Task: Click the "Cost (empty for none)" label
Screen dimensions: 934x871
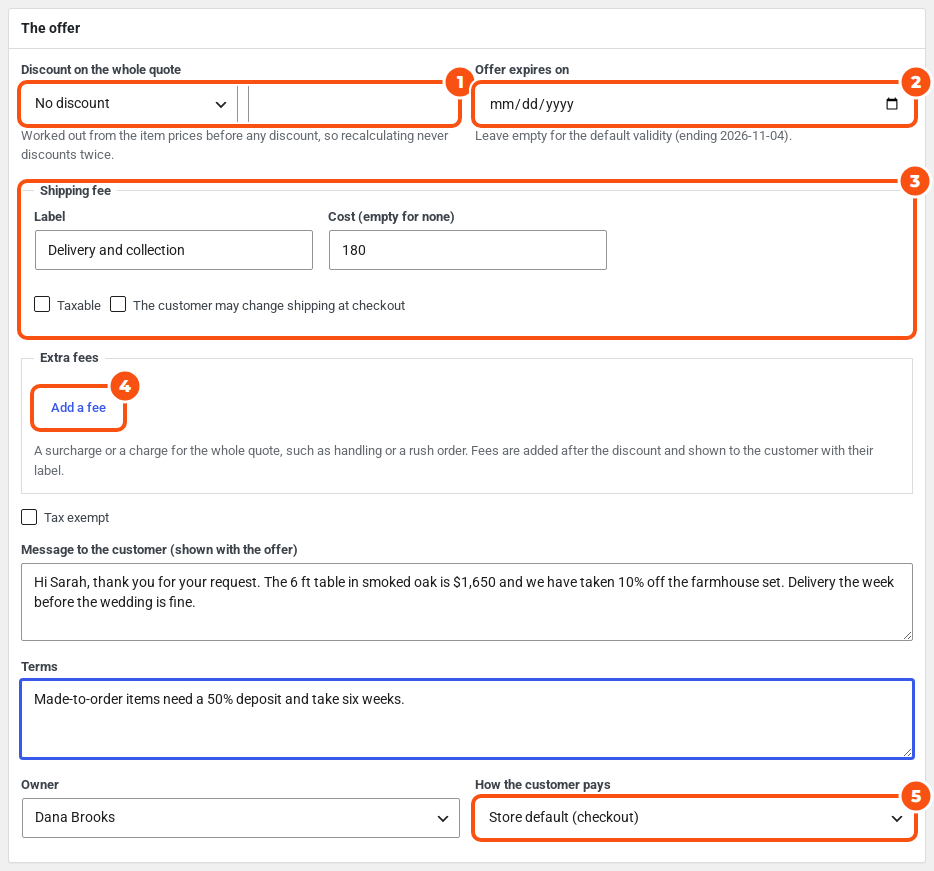Action: (391, 217)
